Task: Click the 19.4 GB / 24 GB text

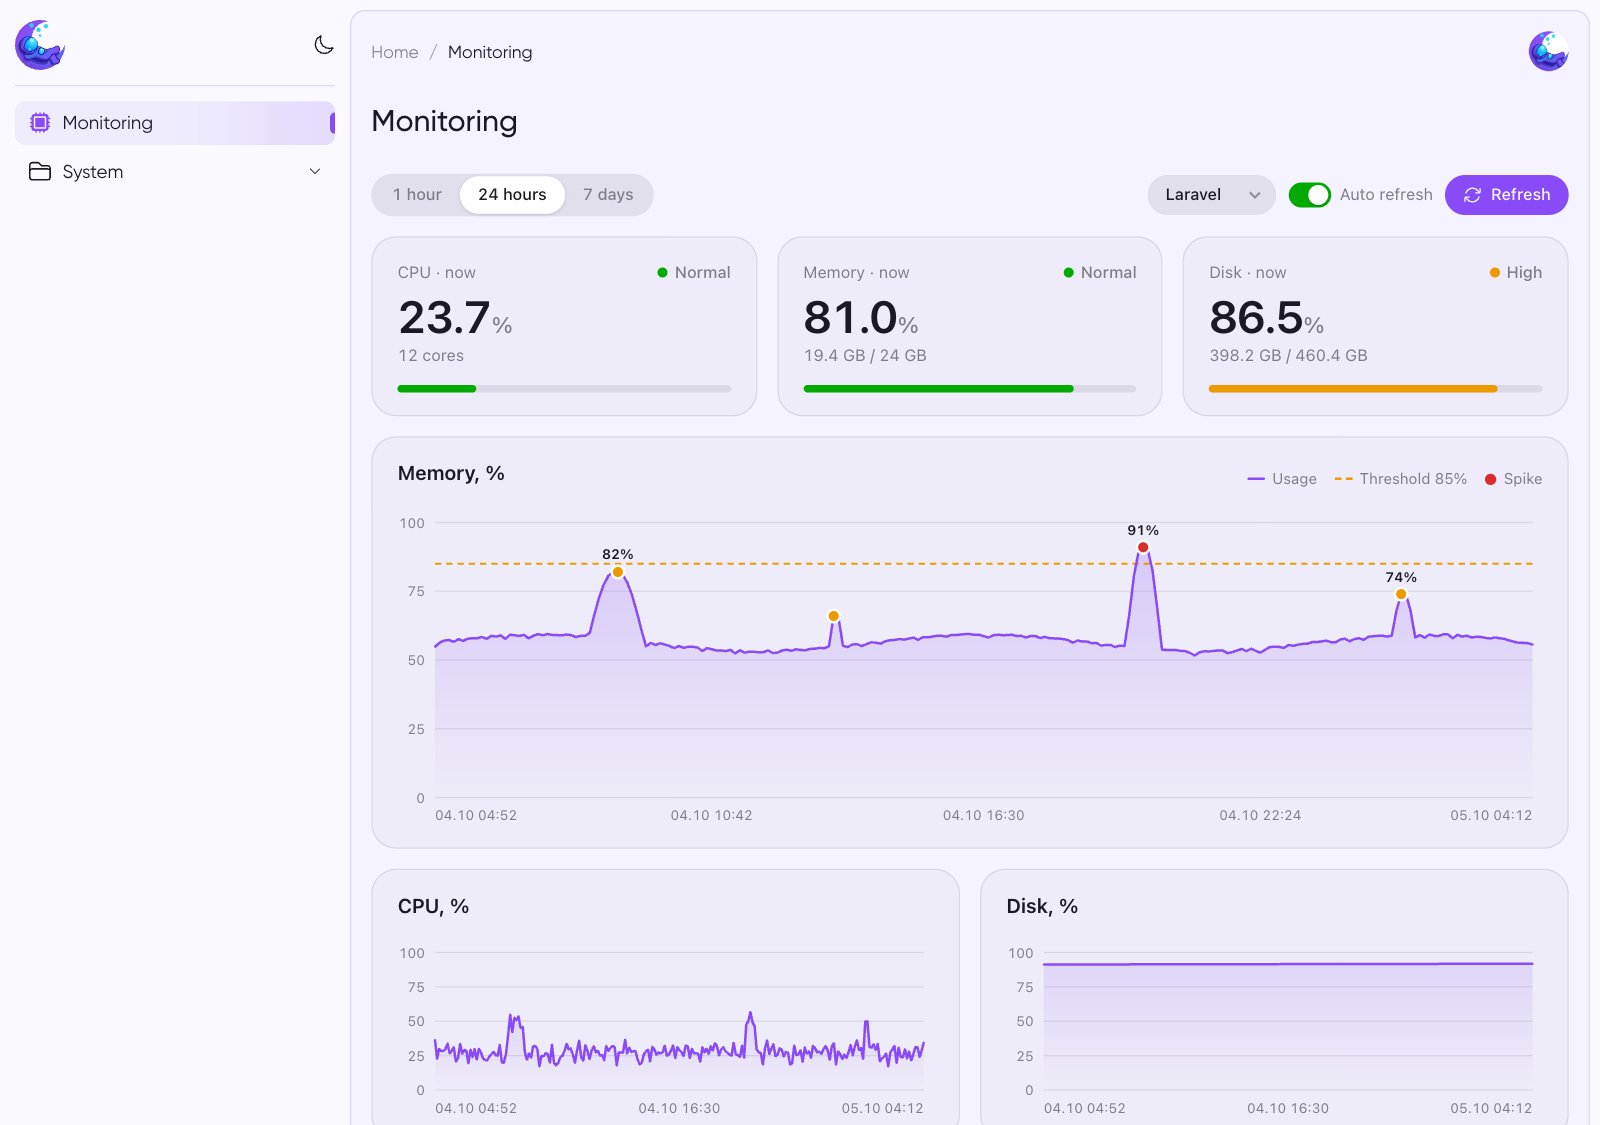Action: click(865, 356)
